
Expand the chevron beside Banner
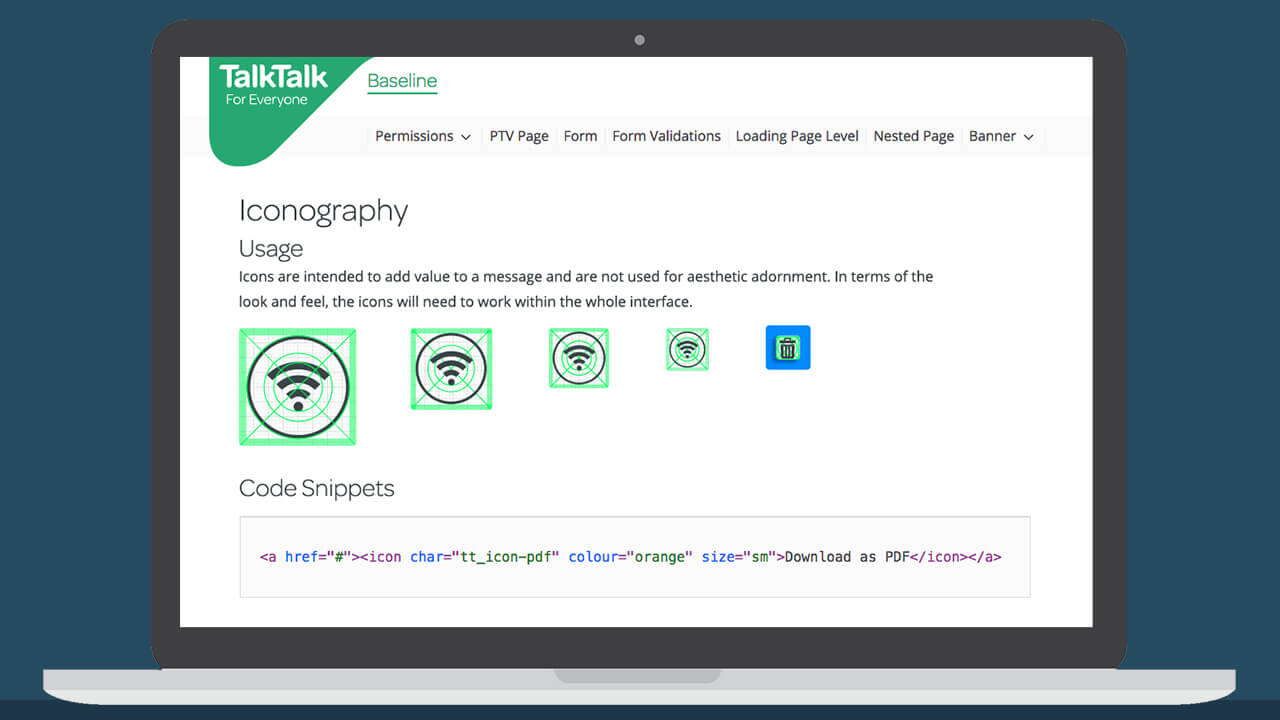pyautogui.click(x=1028, y=137)
